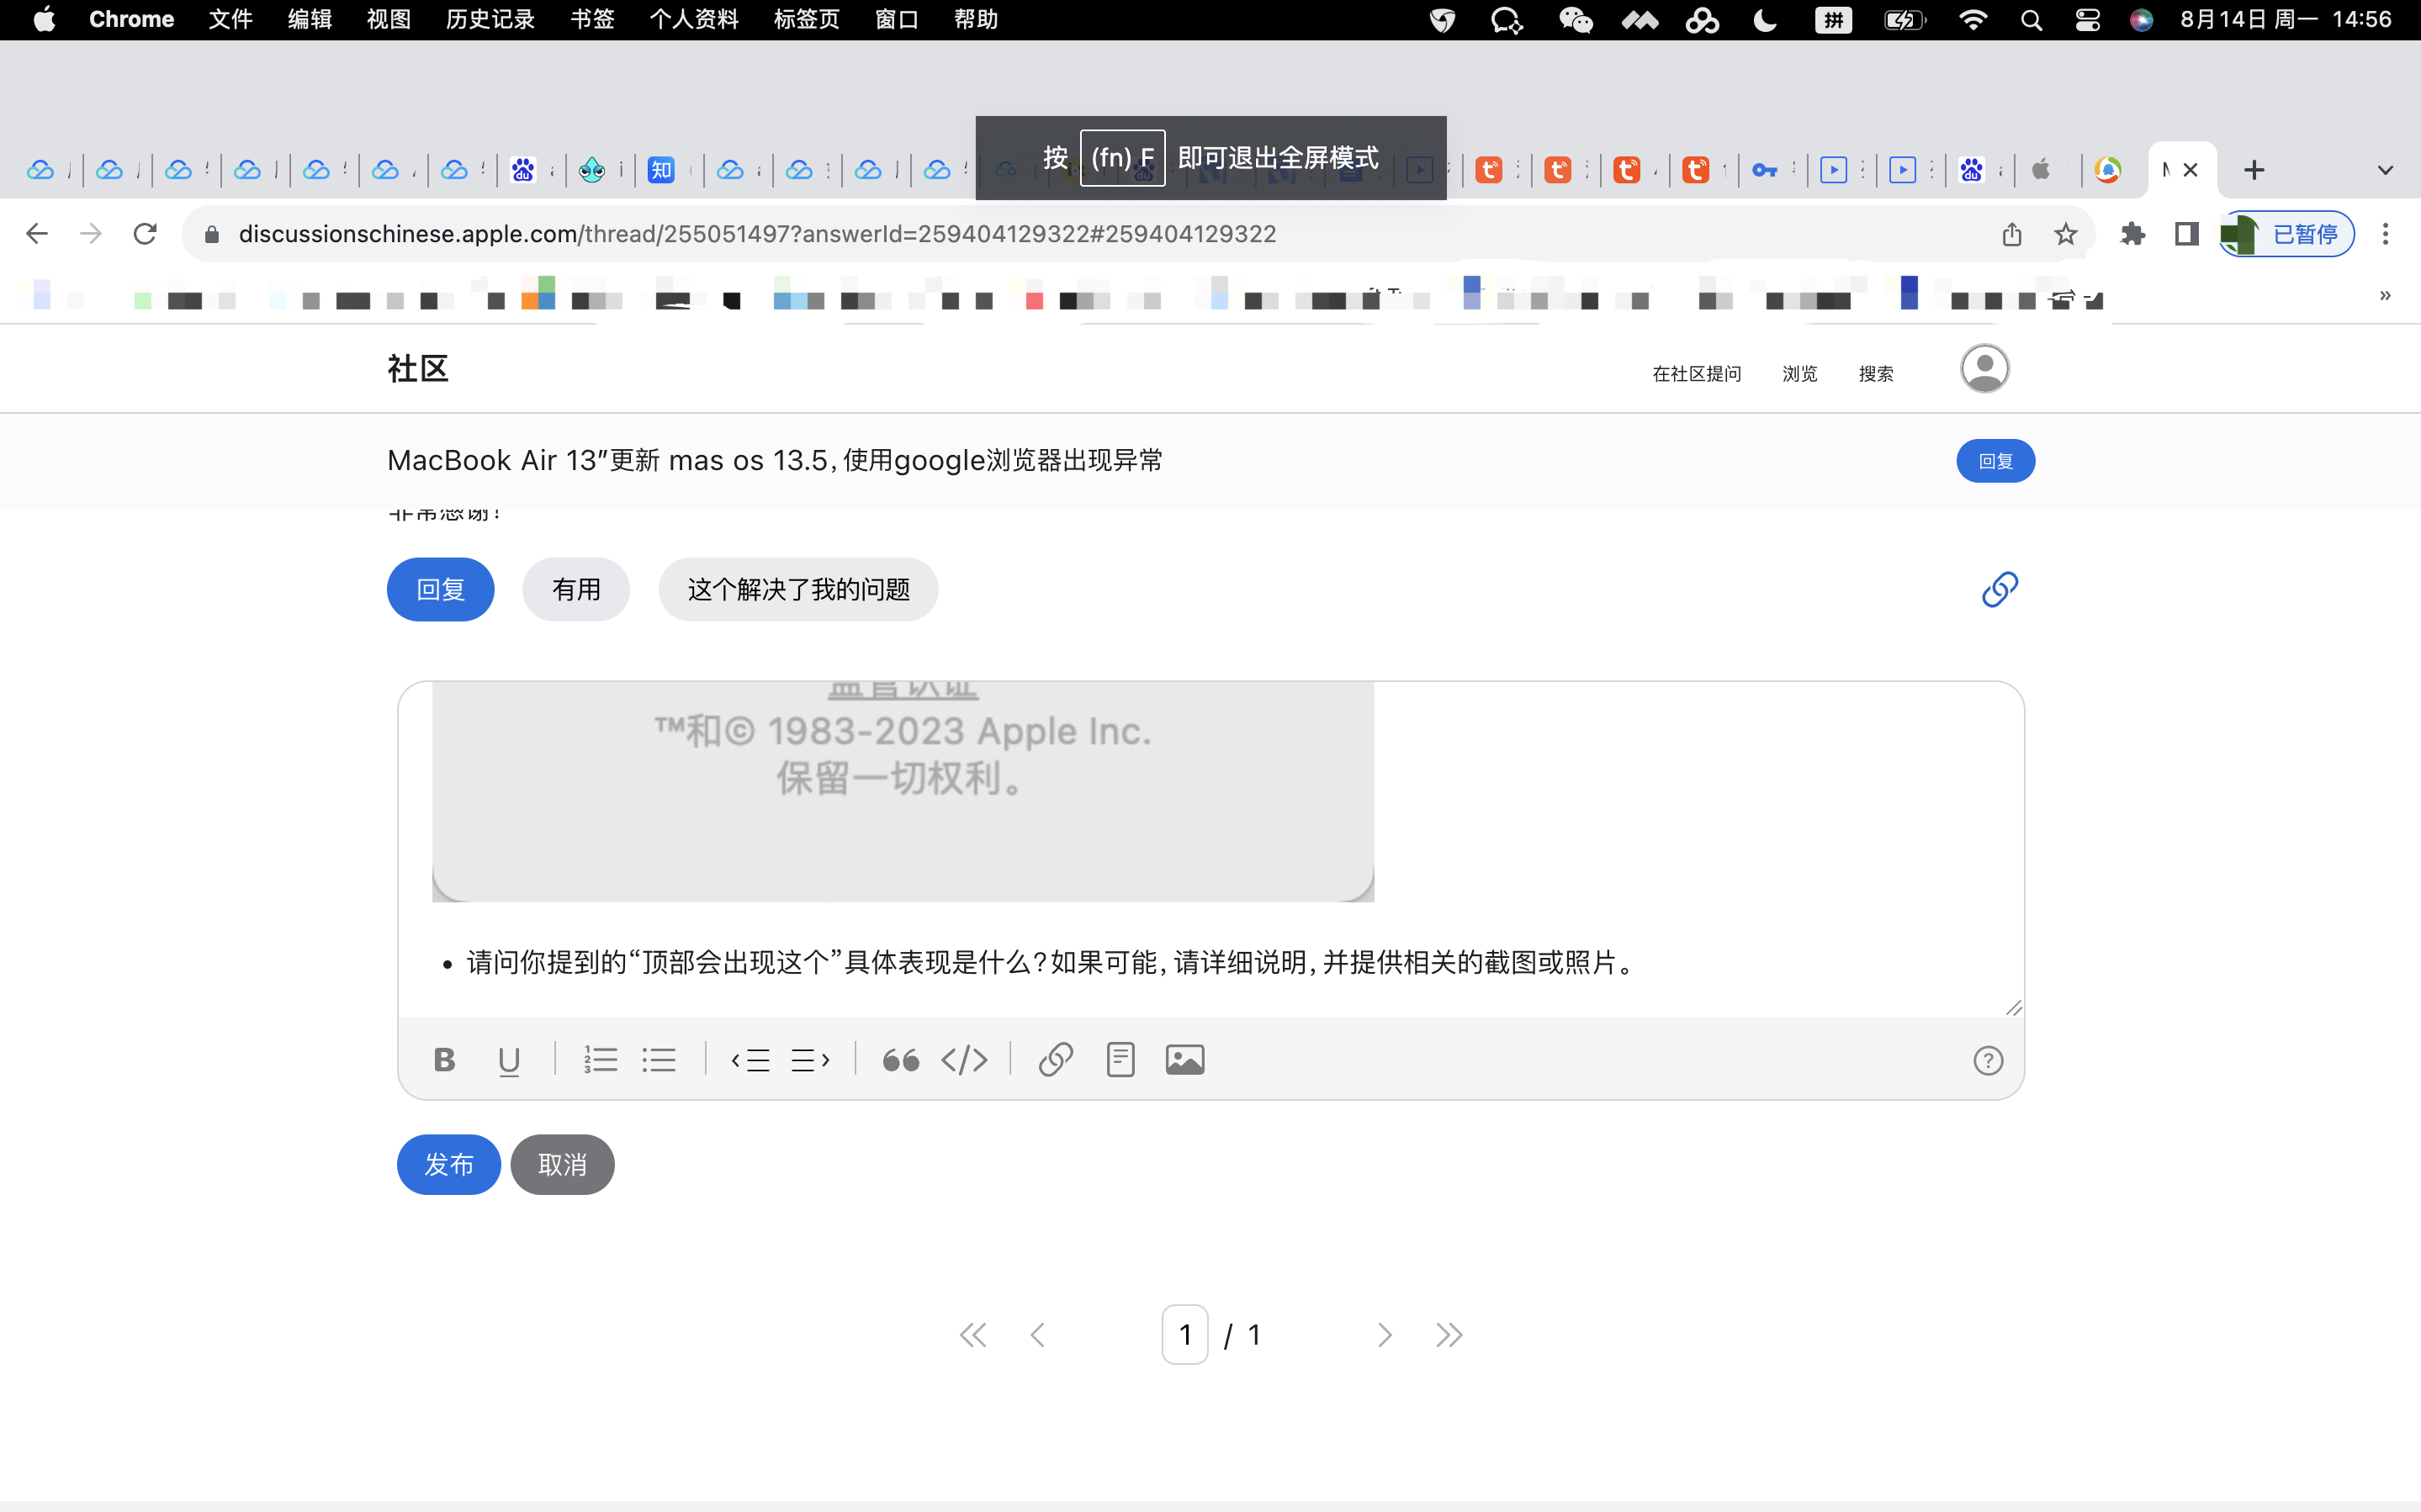Screen dimensions: 2421x1512
Task: Open 历史记录 menu in menu bar
Action: pos(490,19)
